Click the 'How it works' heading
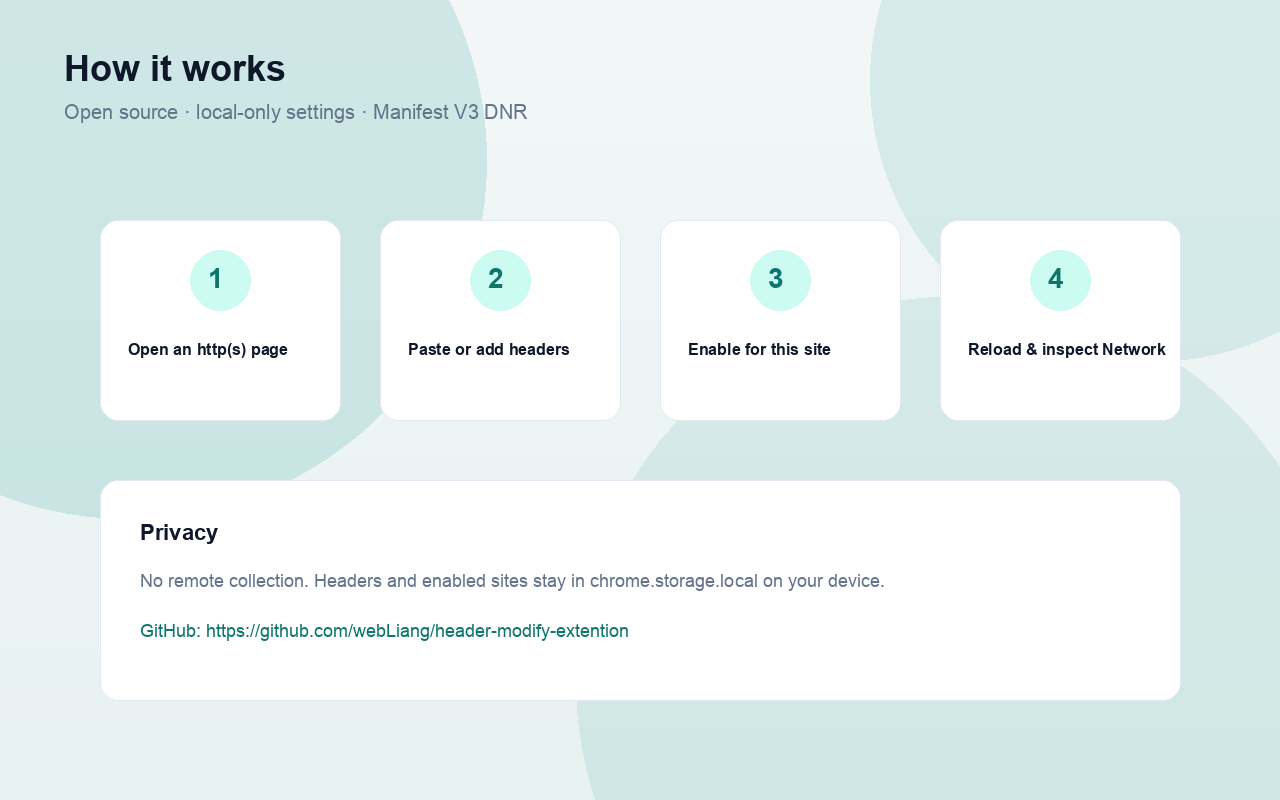This screenshot has height=800, width=1280. click(175, 69)
